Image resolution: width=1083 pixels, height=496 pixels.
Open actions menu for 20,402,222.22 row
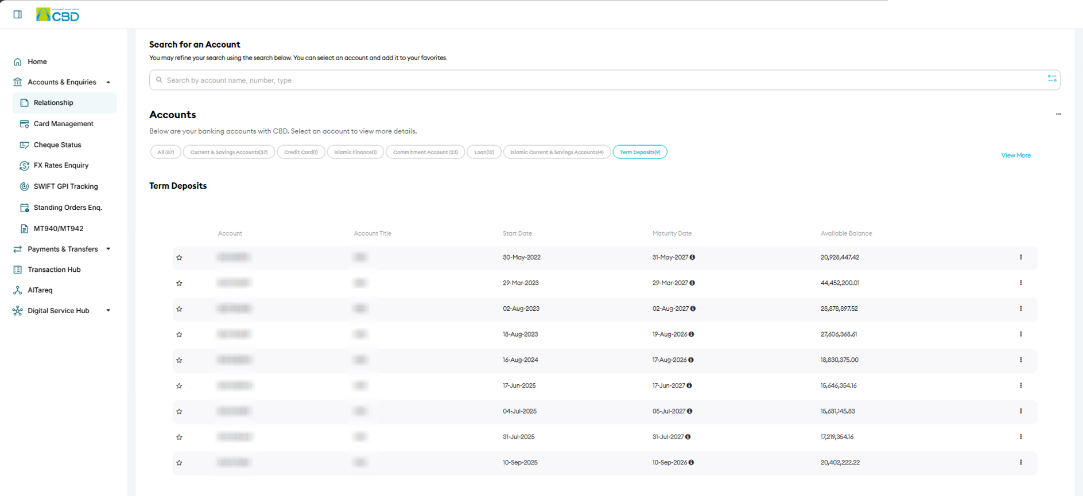point(1020,462)
